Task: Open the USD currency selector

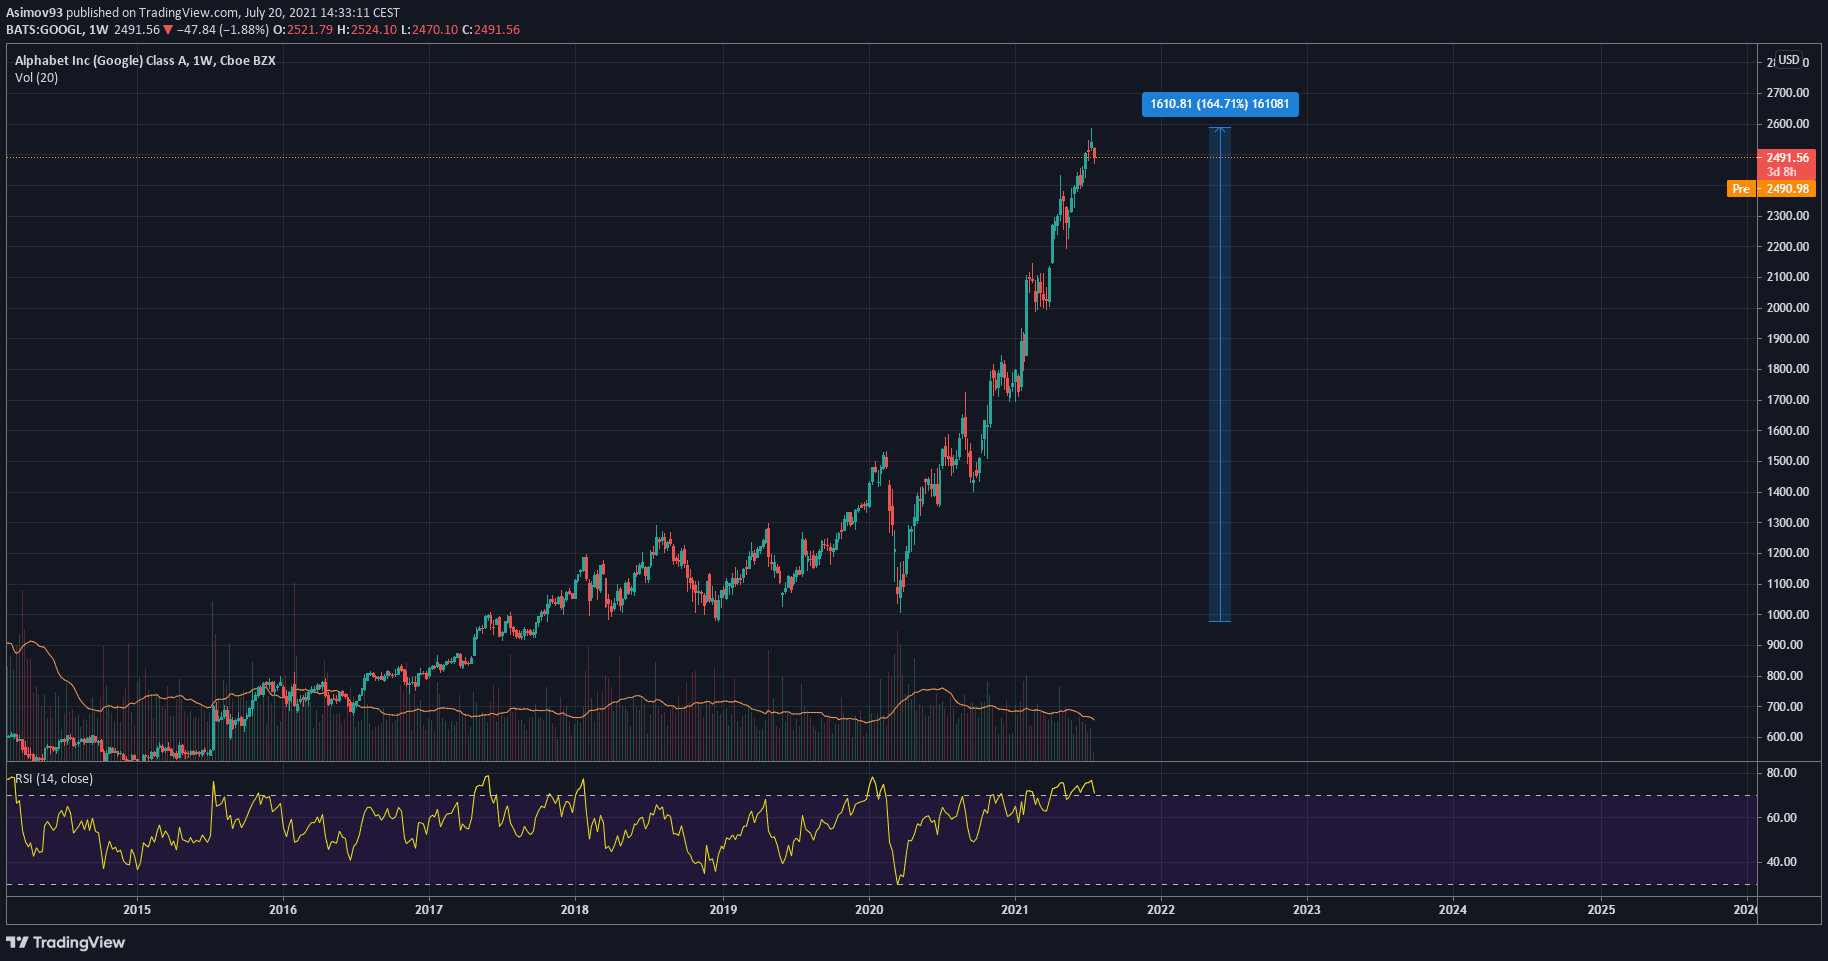Action: pos(1788,60)
